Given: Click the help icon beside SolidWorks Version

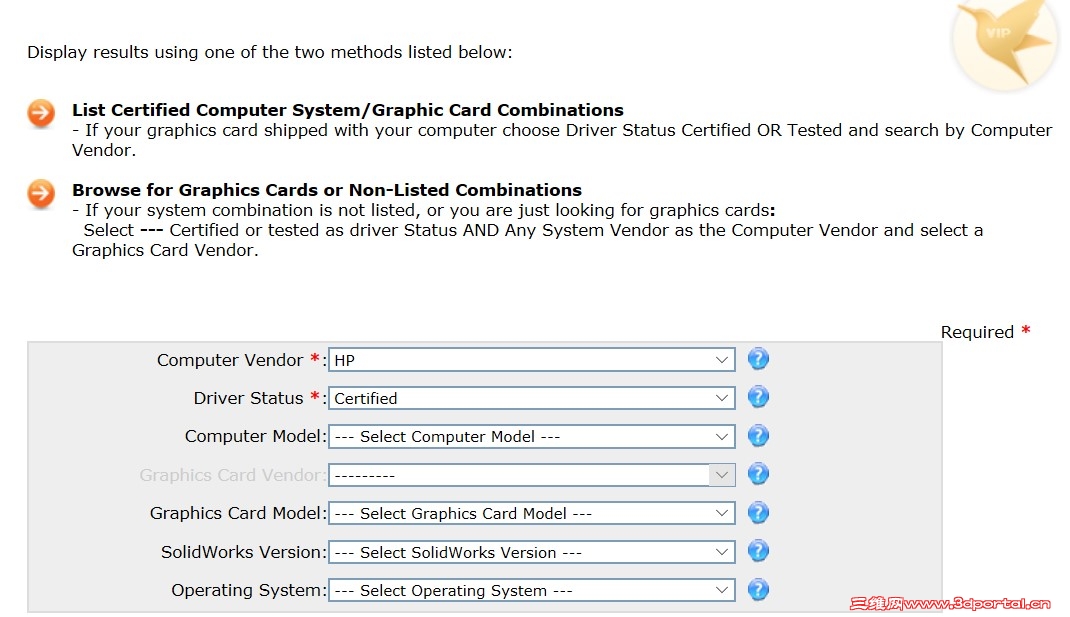Looking at the screenshot, I should tap(758, 551).
